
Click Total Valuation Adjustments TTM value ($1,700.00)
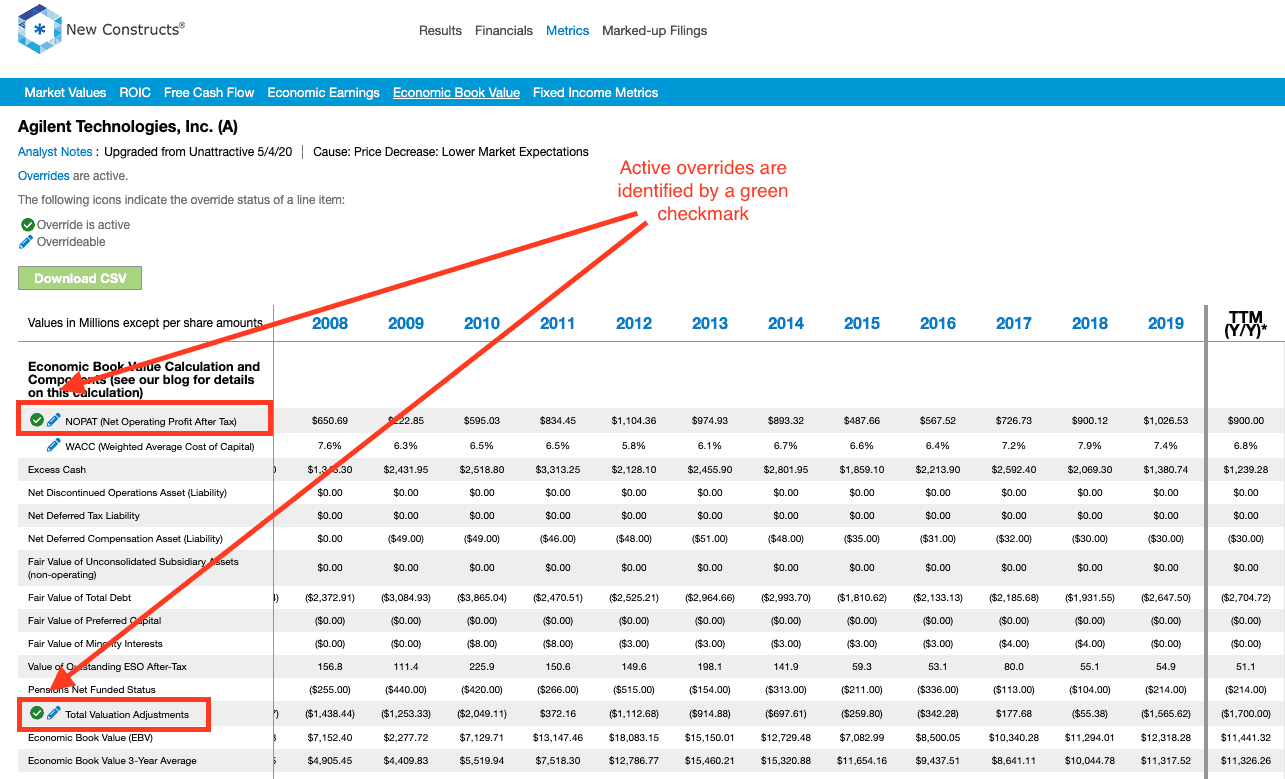coord(1246,714)
